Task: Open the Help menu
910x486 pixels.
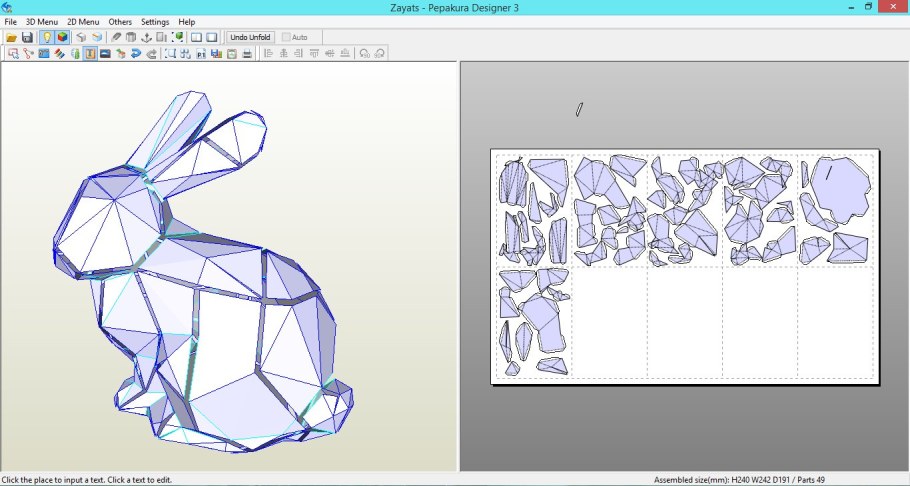Action: (x=187, y=21)
